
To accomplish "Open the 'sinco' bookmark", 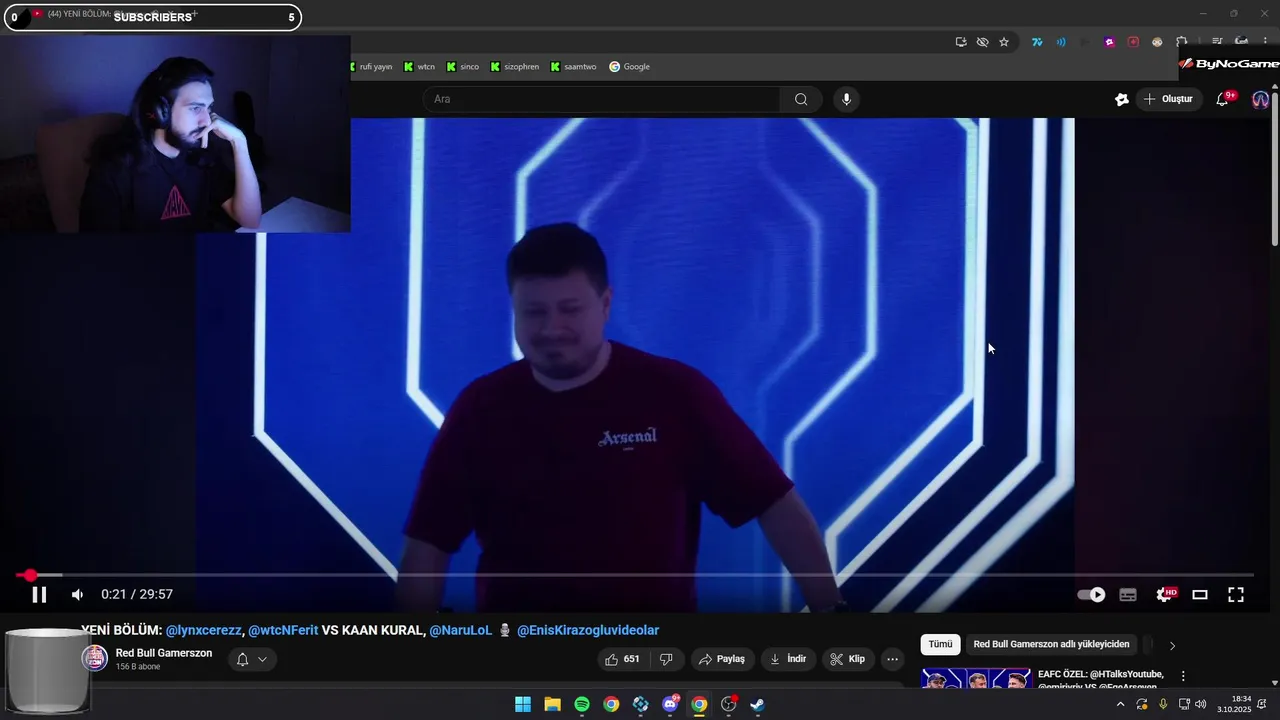I will (x=463, y=67).
